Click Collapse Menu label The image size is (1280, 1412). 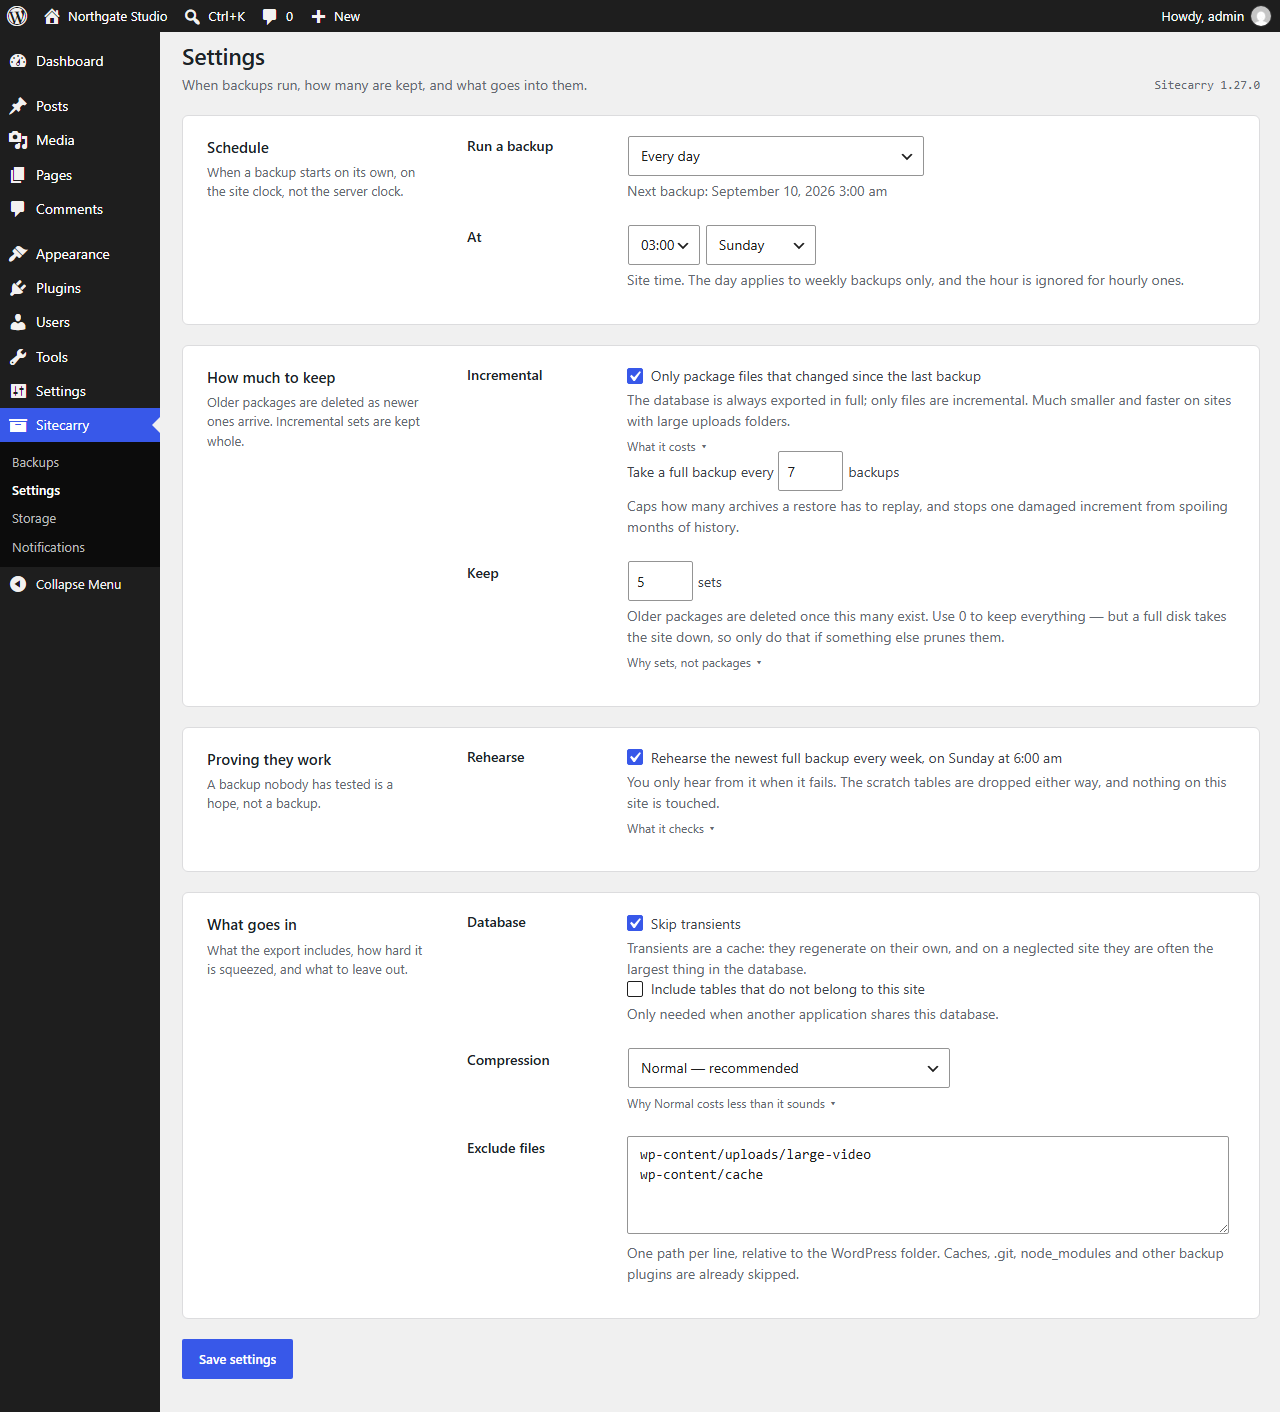click(x=78, y=584)
